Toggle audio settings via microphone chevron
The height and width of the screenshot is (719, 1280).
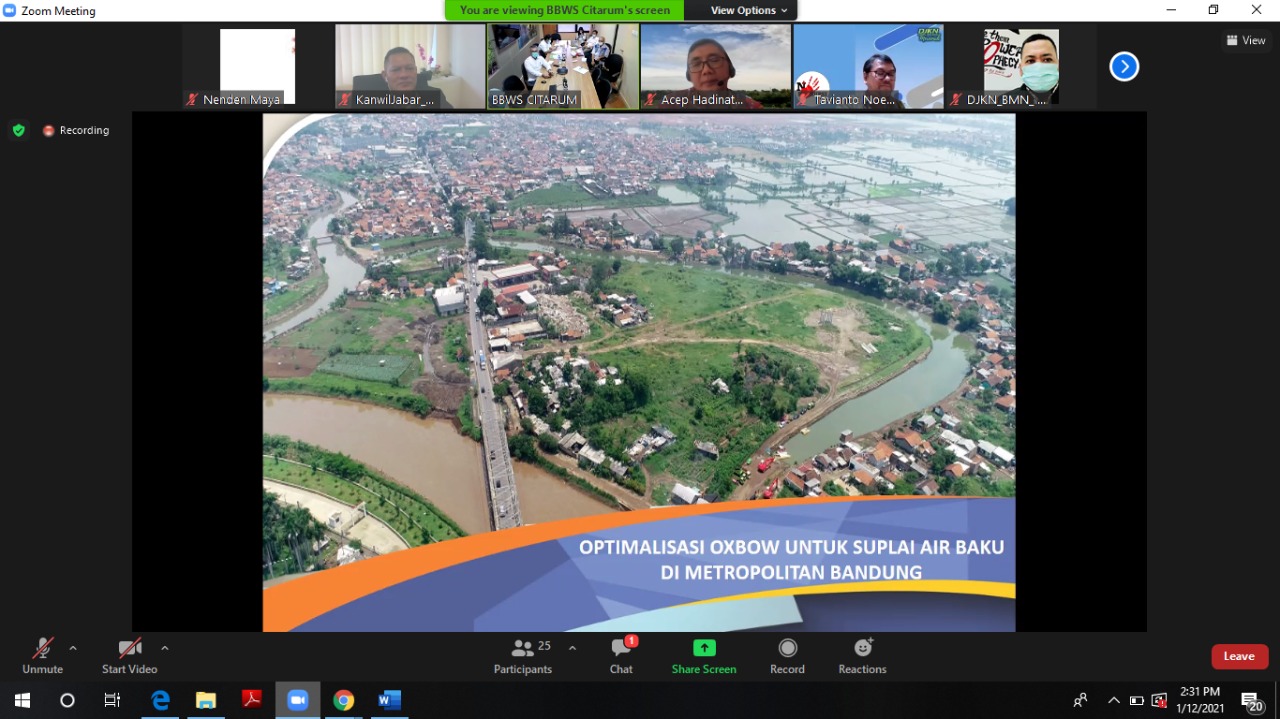pyautogui.click(x=71, y=646)
